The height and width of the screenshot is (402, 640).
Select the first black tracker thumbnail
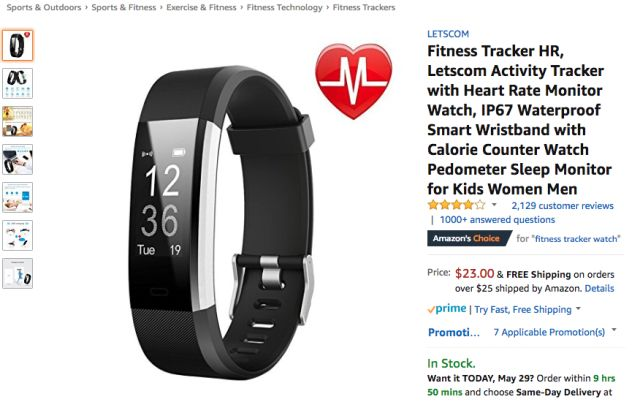[17, 45]
